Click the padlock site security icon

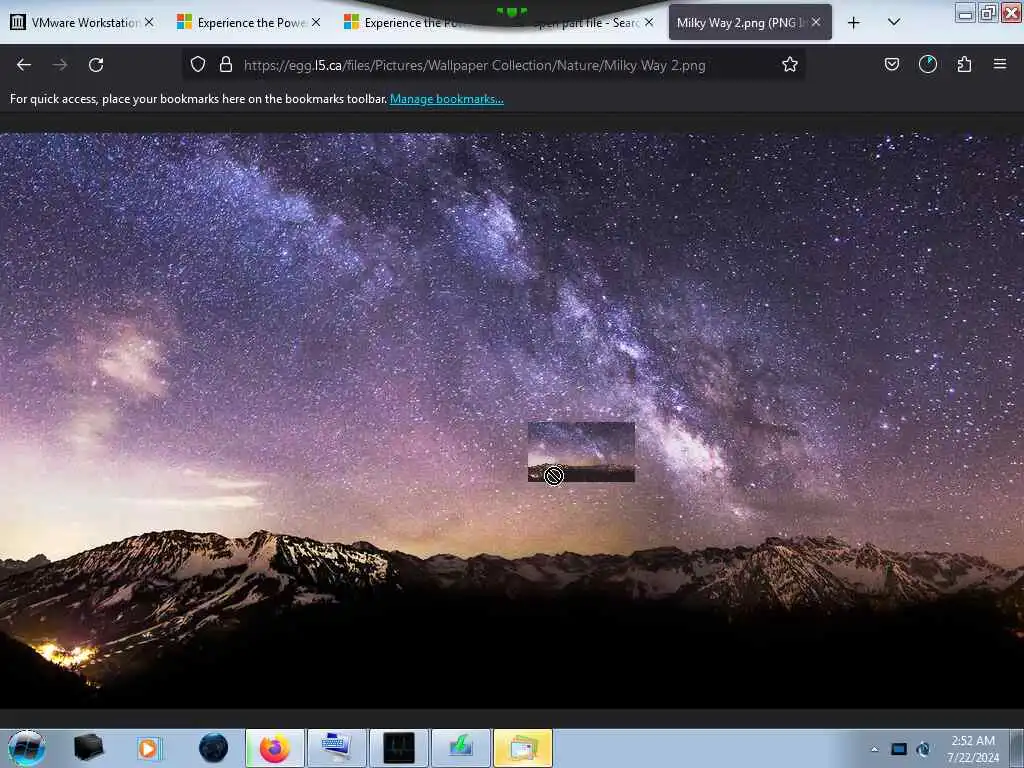(226, 64)
